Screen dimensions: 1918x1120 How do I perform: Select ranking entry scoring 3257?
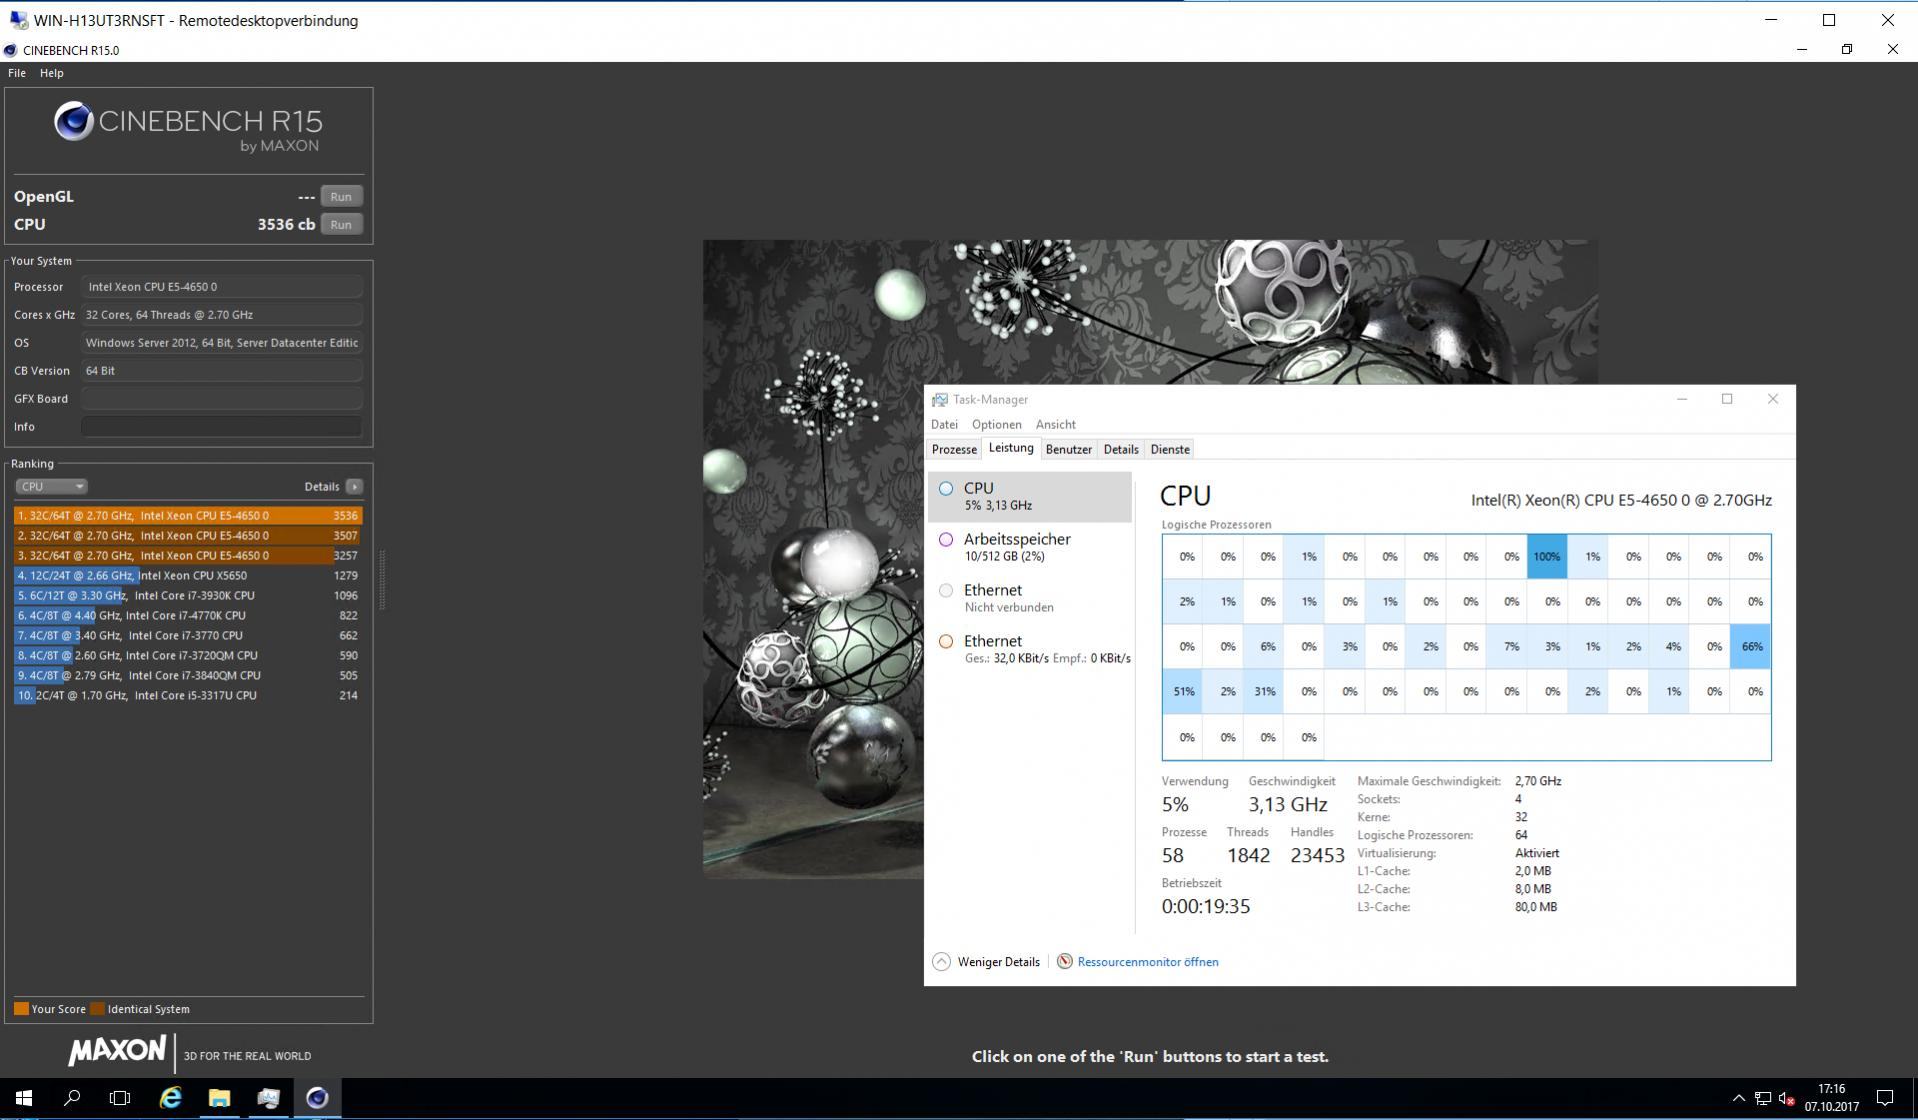(188, 556)
